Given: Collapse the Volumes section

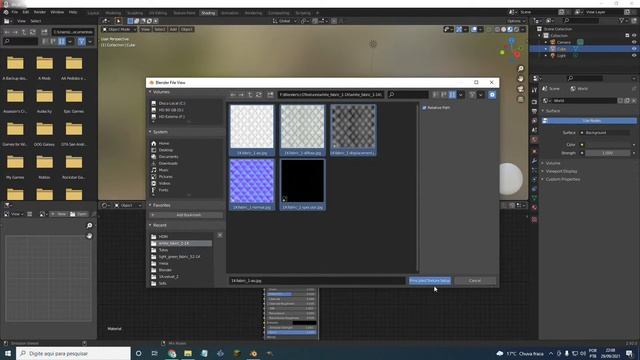Looking at the screenshot, I should coord(160,92).
